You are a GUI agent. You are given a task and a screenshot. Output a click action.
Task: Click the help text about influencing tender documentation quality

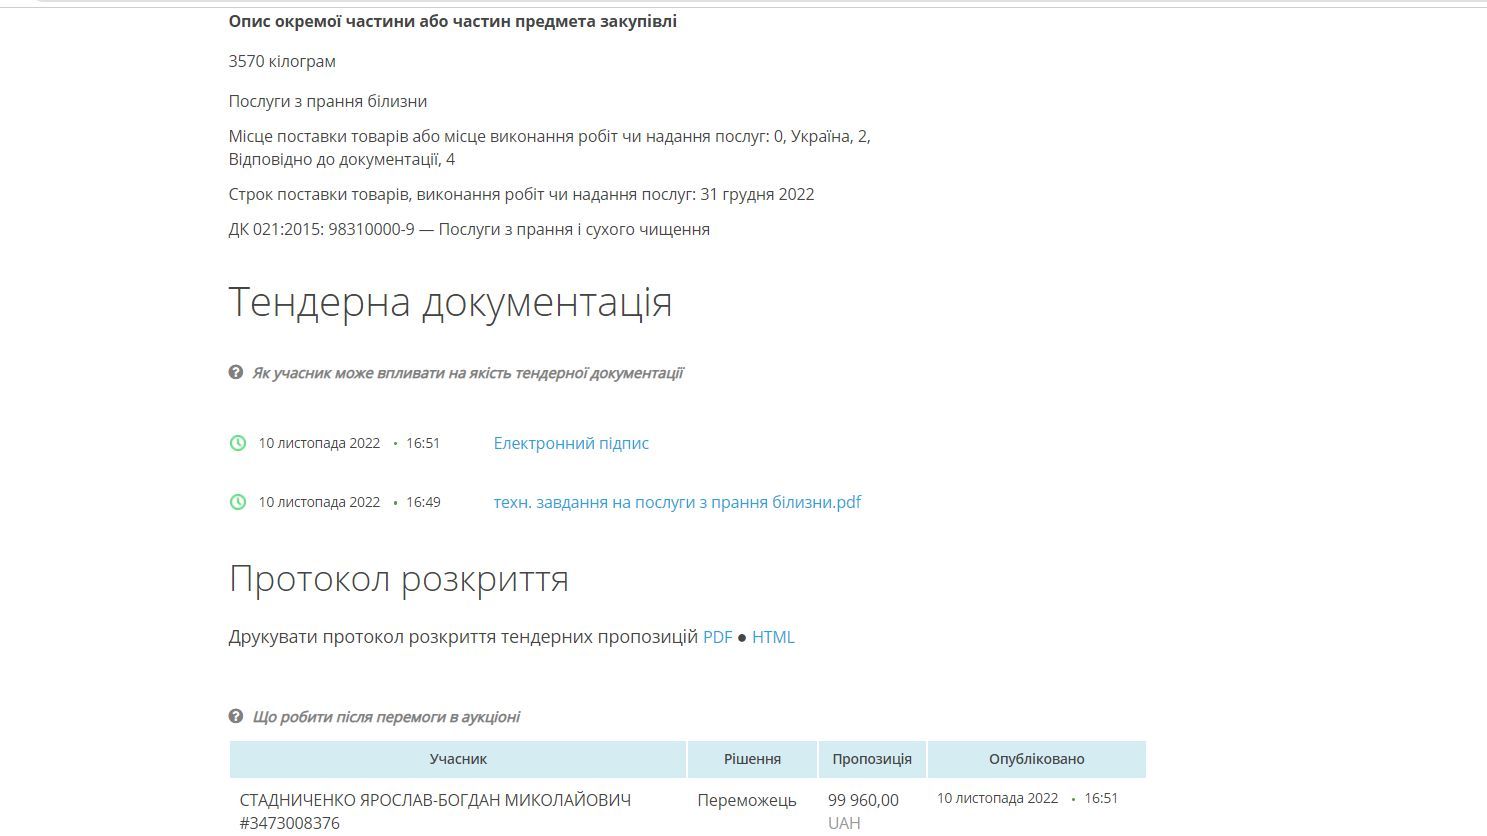pos(470,371)
